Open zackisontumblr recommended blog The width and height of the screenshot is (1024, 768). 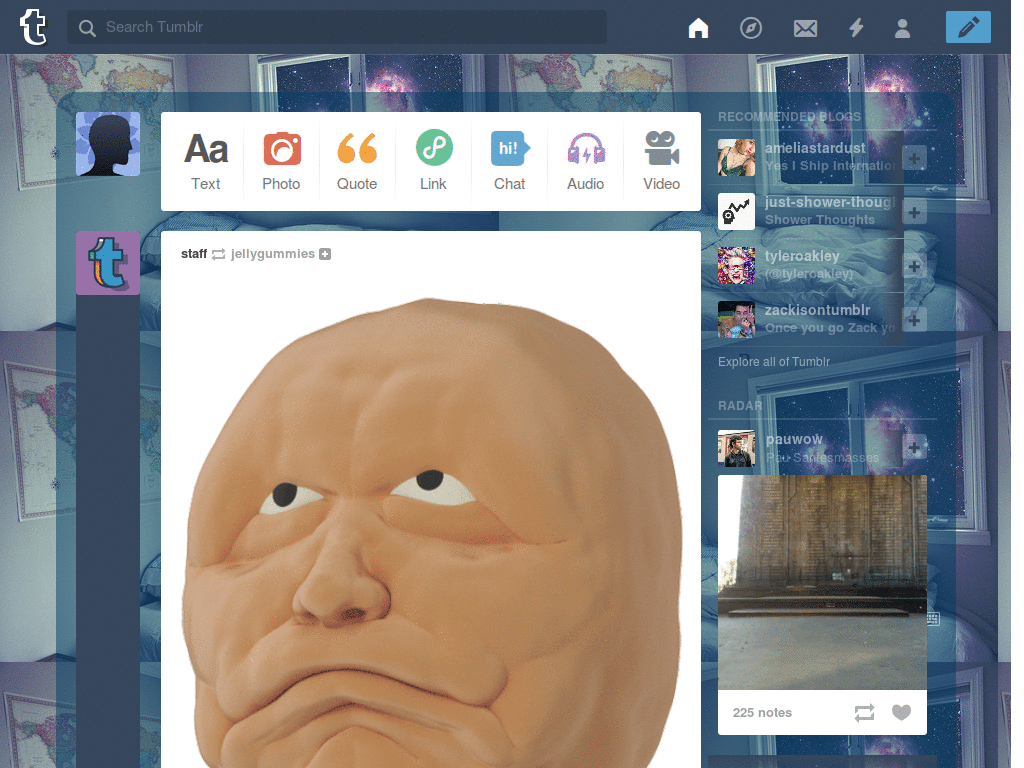[818, 310]
